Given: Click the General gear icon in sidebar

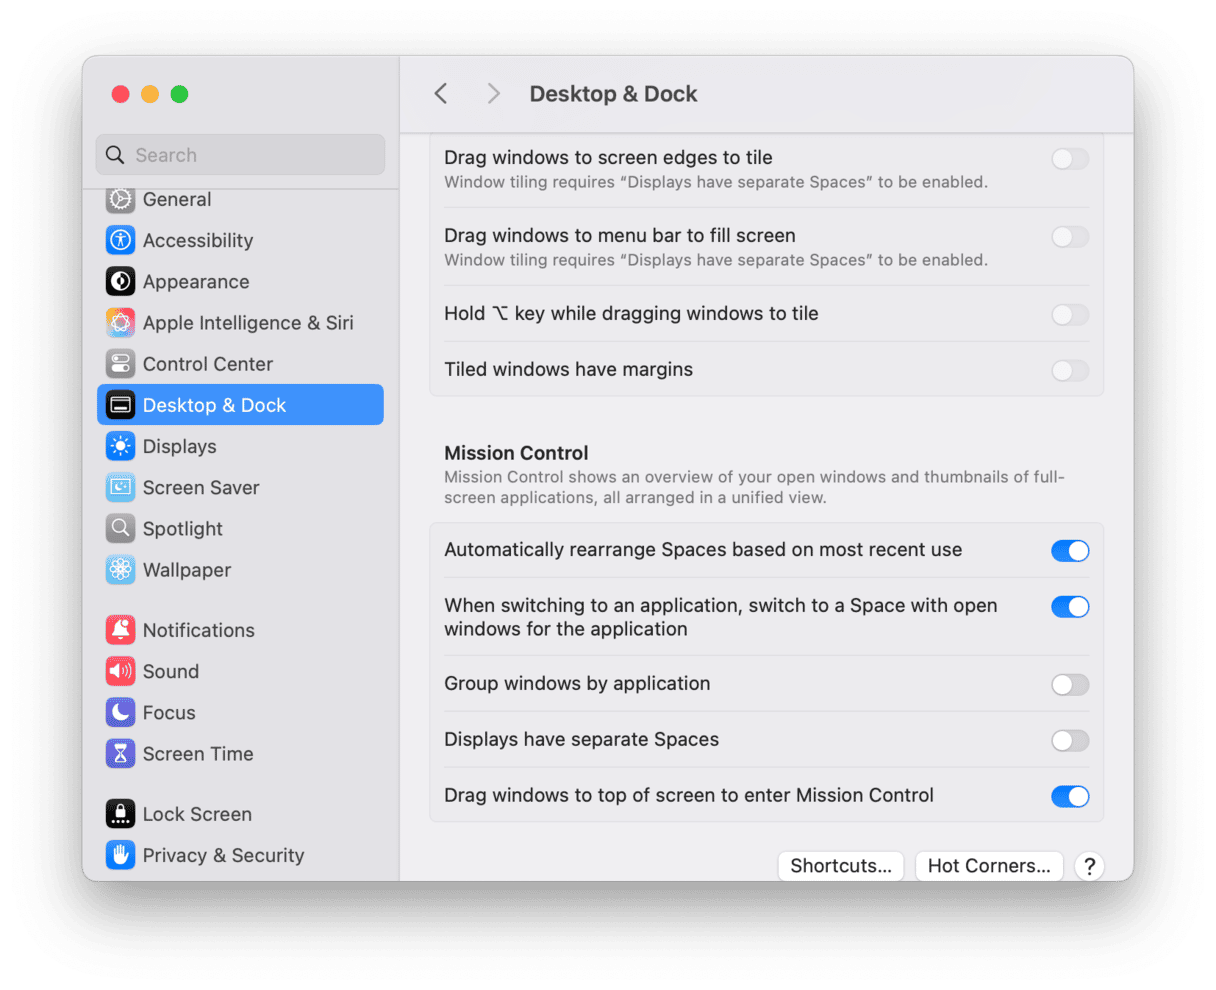Looking at the screenshot, I should click(120, 199).
